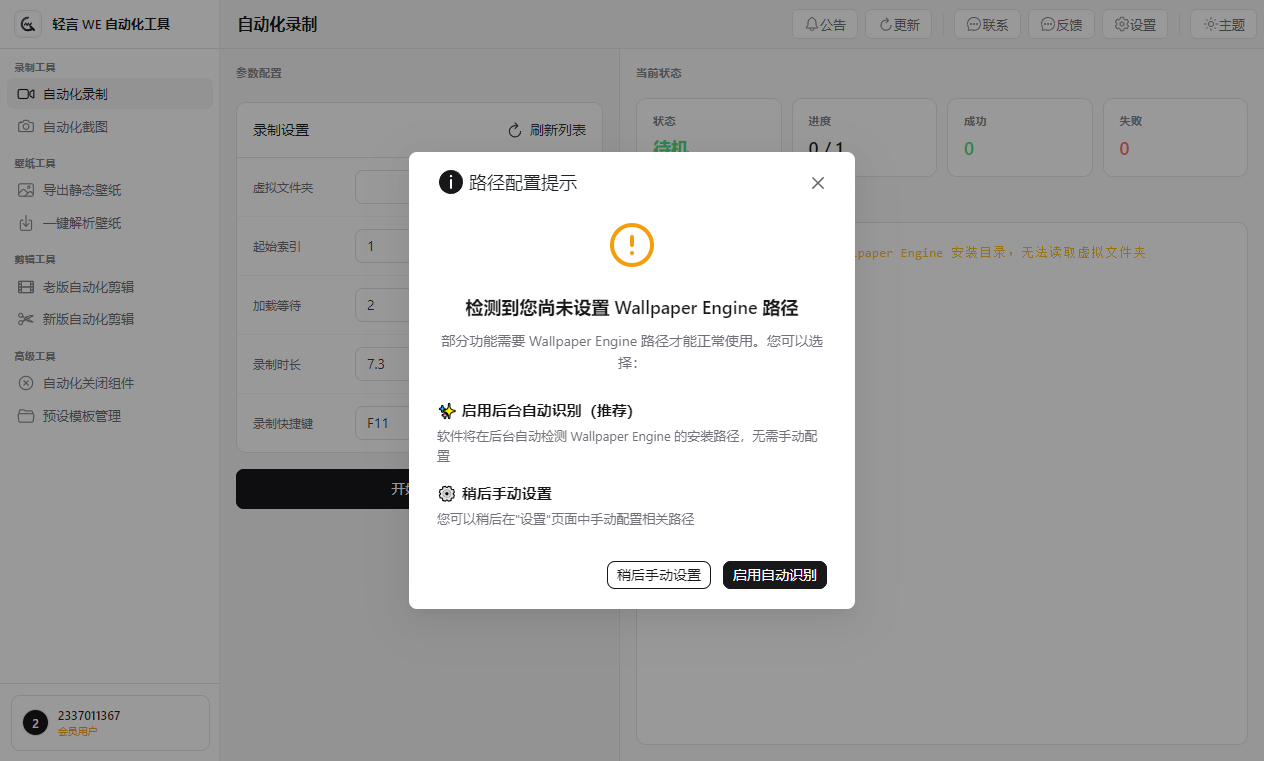Viewport: 1264px width, 761px height.
Task: View announcements via 公告
Action: 824,23
